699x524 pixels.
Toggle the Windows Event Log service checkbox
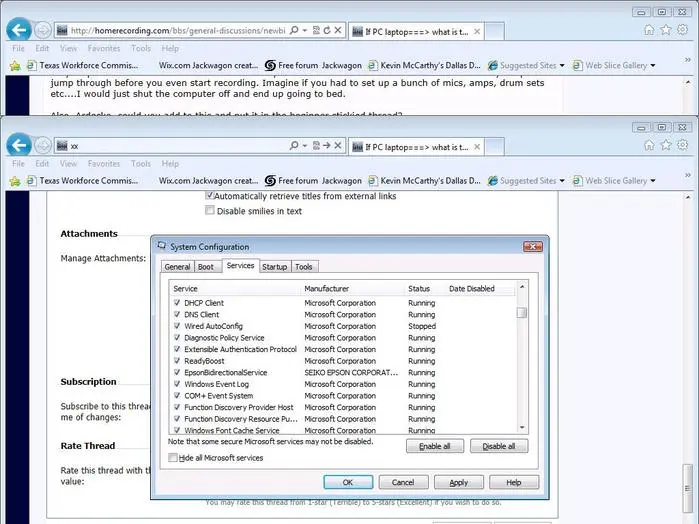pos(177,384)
